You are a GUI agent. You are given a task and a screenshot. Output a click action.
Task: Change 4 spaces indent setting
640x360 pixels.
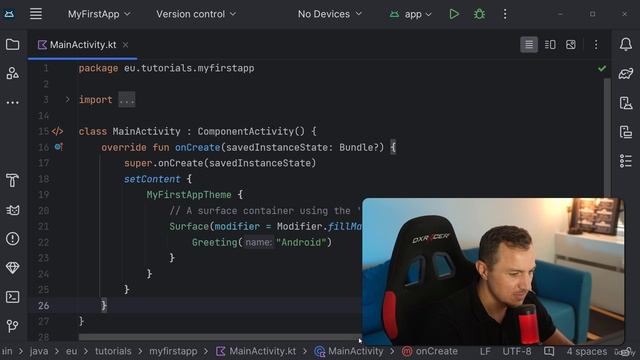tap(587, 351)
